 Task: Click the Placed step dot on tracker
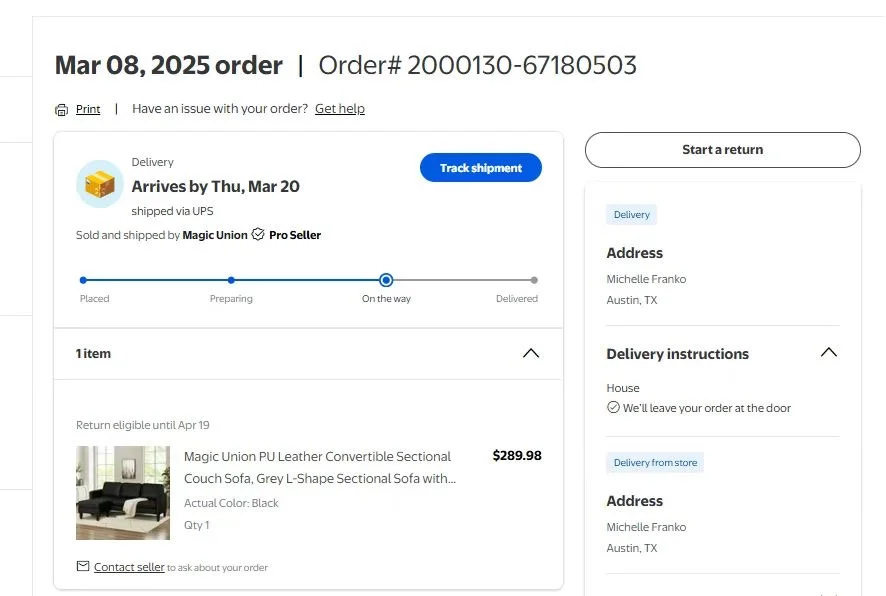(83, 281)
